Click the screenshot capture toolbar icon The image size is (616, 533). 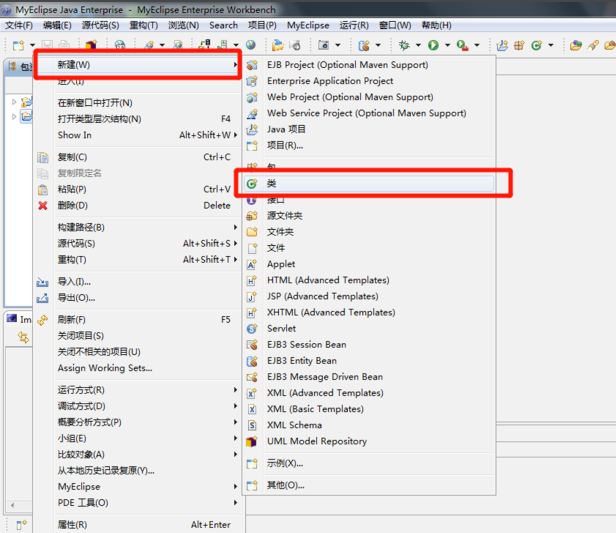click(x=323, y=46)
